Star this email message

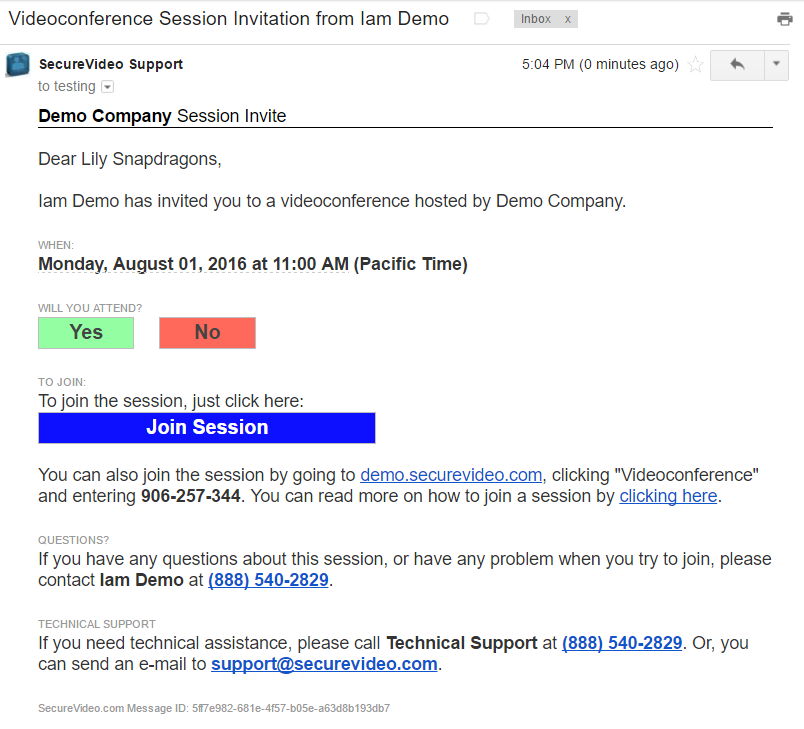coord(696,65)
